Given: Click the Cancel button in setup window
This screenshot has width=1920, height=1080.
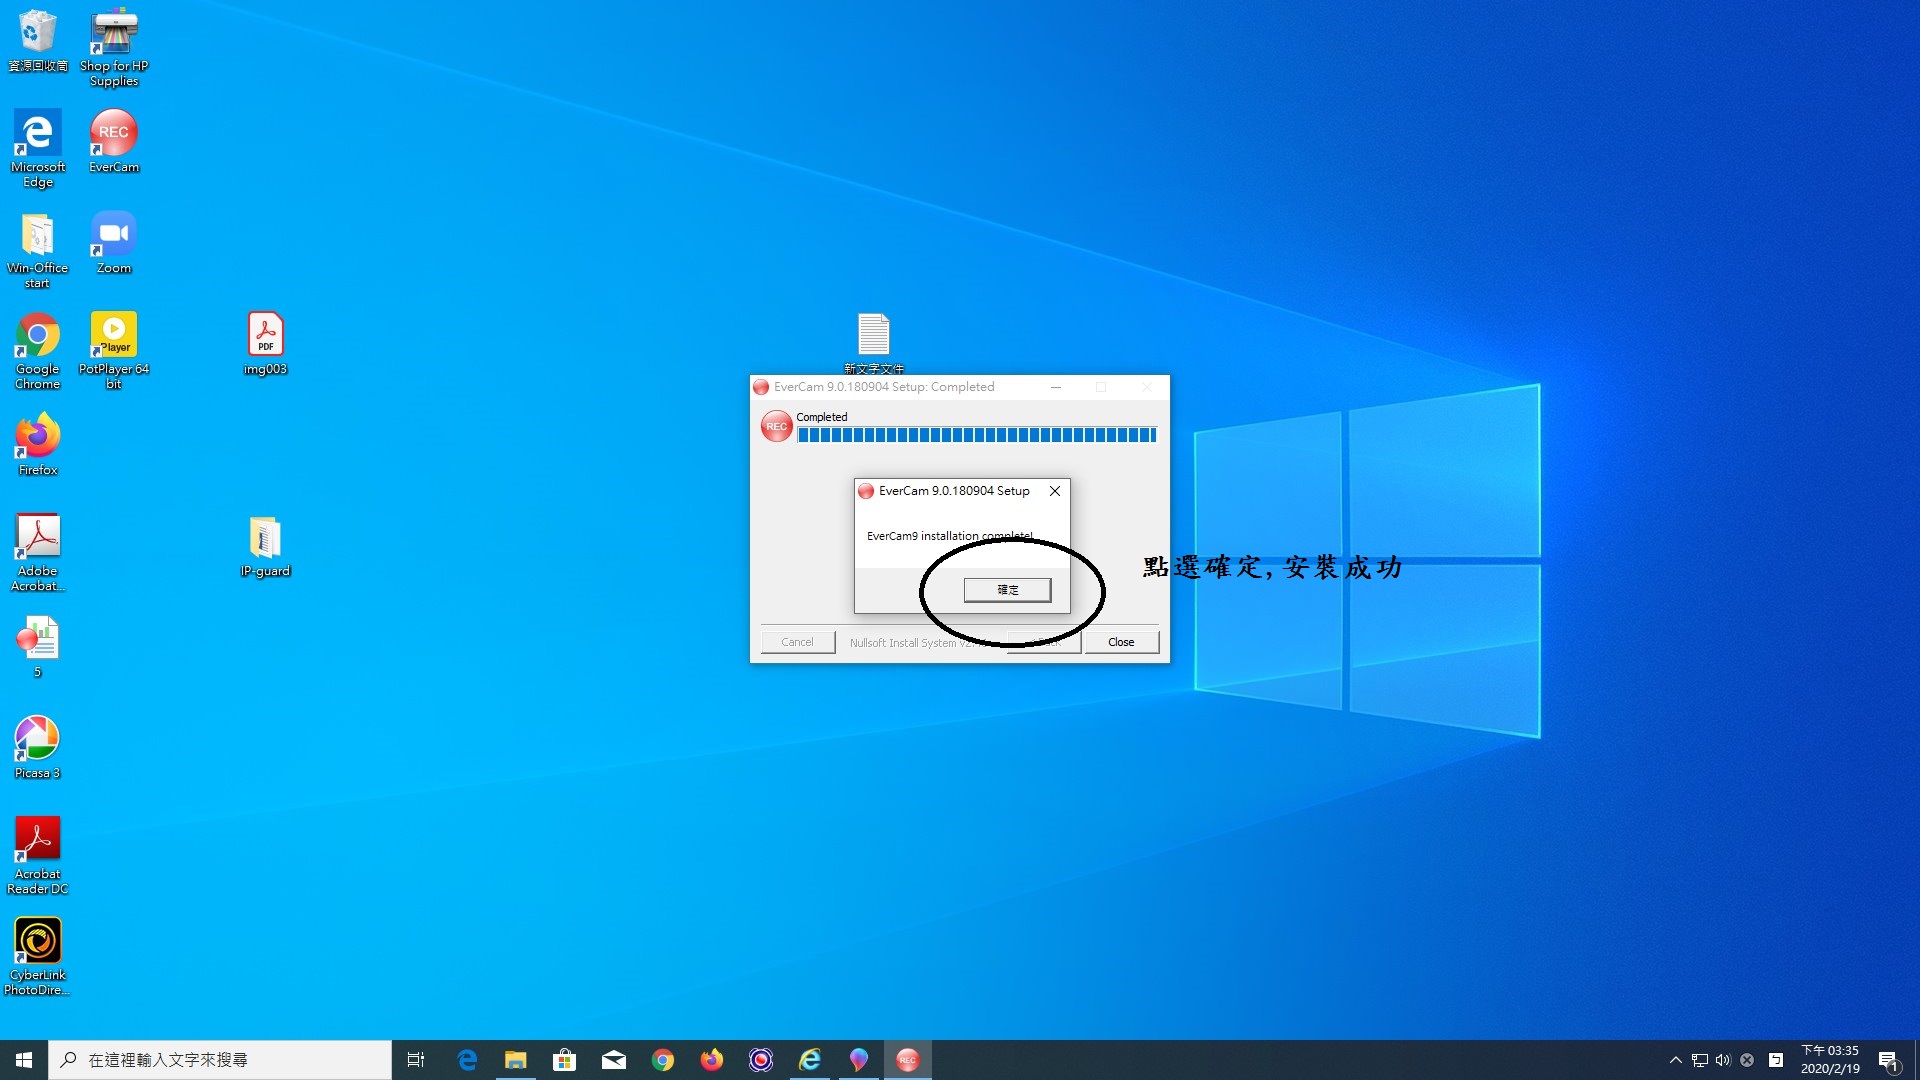Looking at the screenshot, I should tap(797, 642).
